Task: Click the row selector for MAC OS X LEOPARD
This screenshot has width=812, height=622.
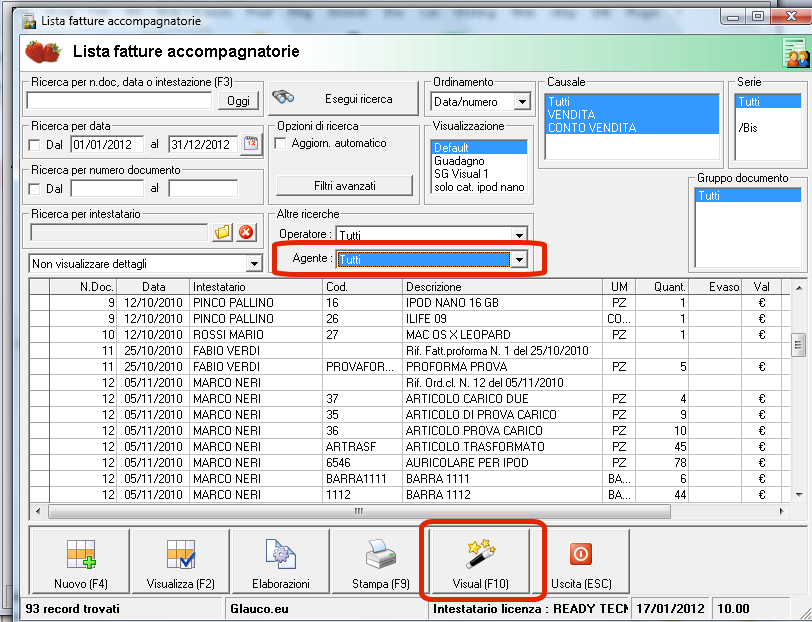Action: pos(39,335)
